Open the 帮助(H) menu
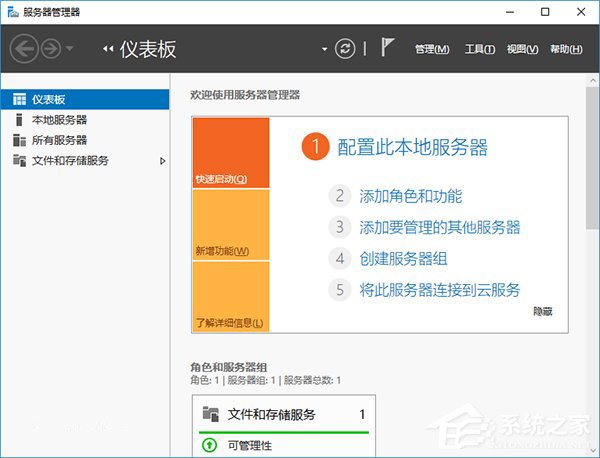The width and height of the screenshot is (600, 458). pyautogui.click(x=566, y=49)
